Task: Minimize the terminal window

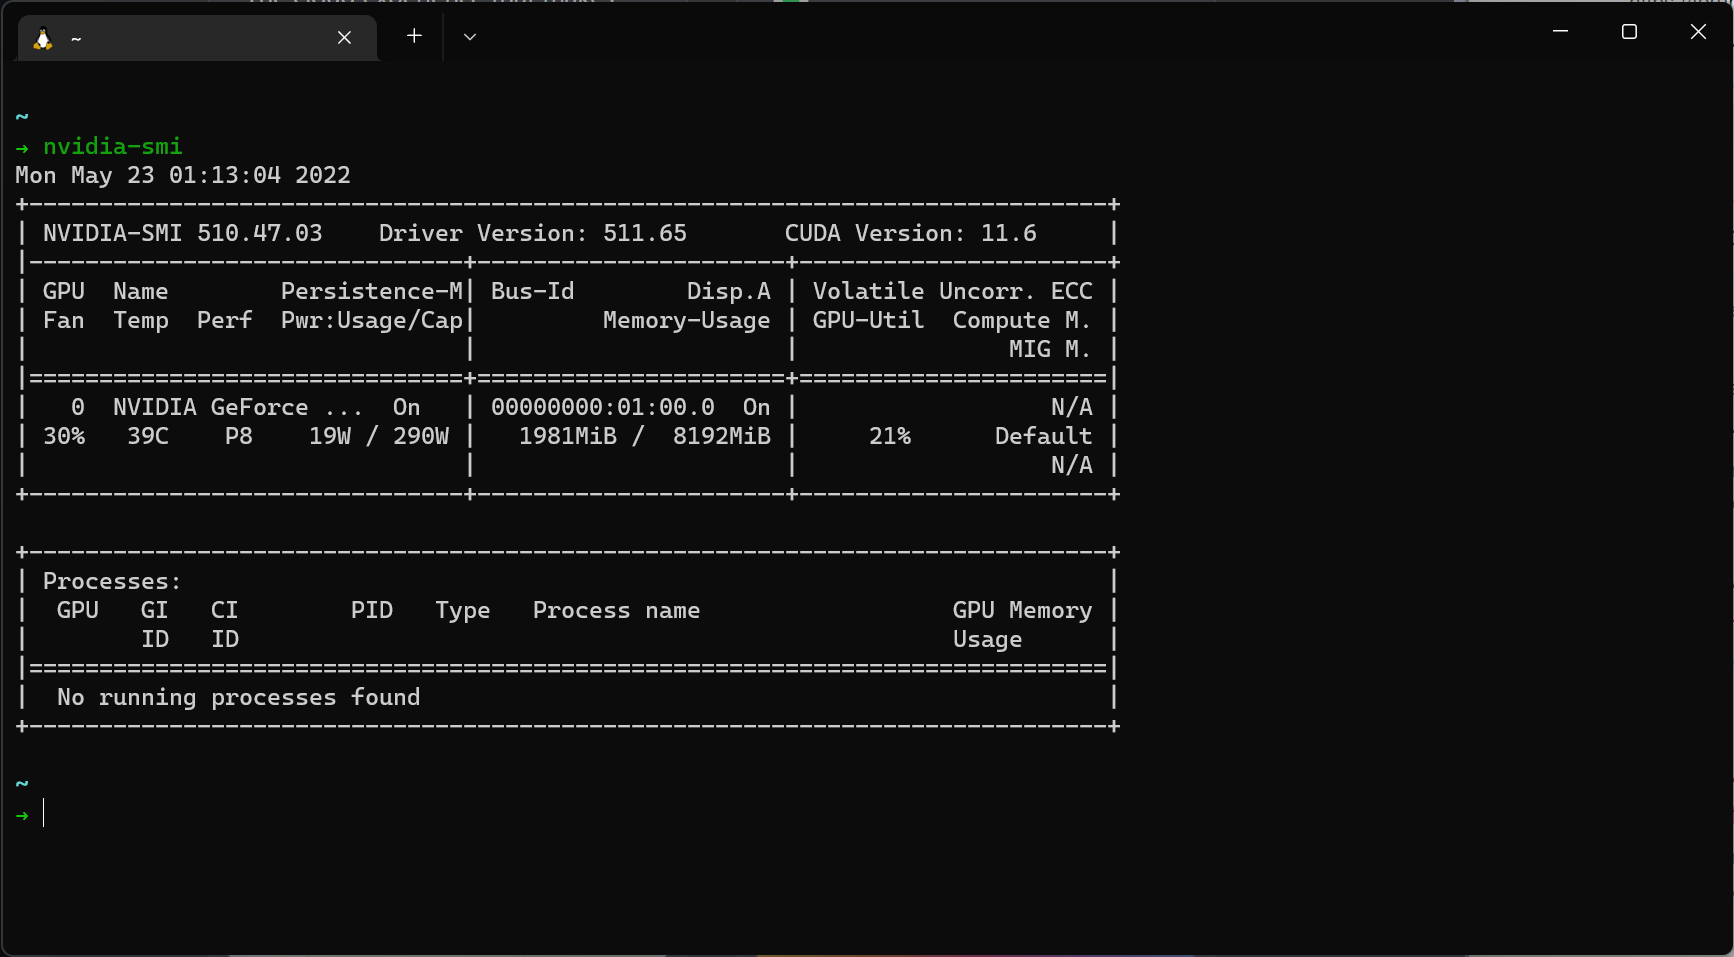Action: (x=1560, y=32)
